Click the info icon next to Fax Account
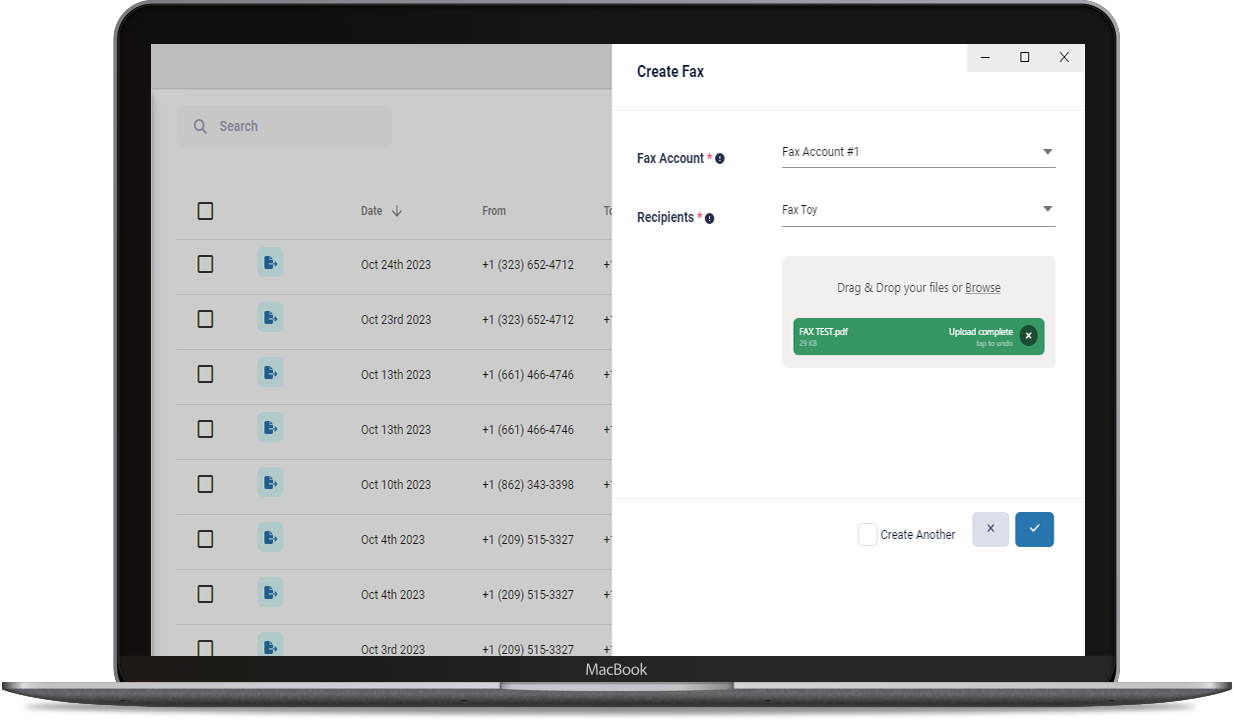The height and width of the screenshot is (720, 1234). click(720, 159)
